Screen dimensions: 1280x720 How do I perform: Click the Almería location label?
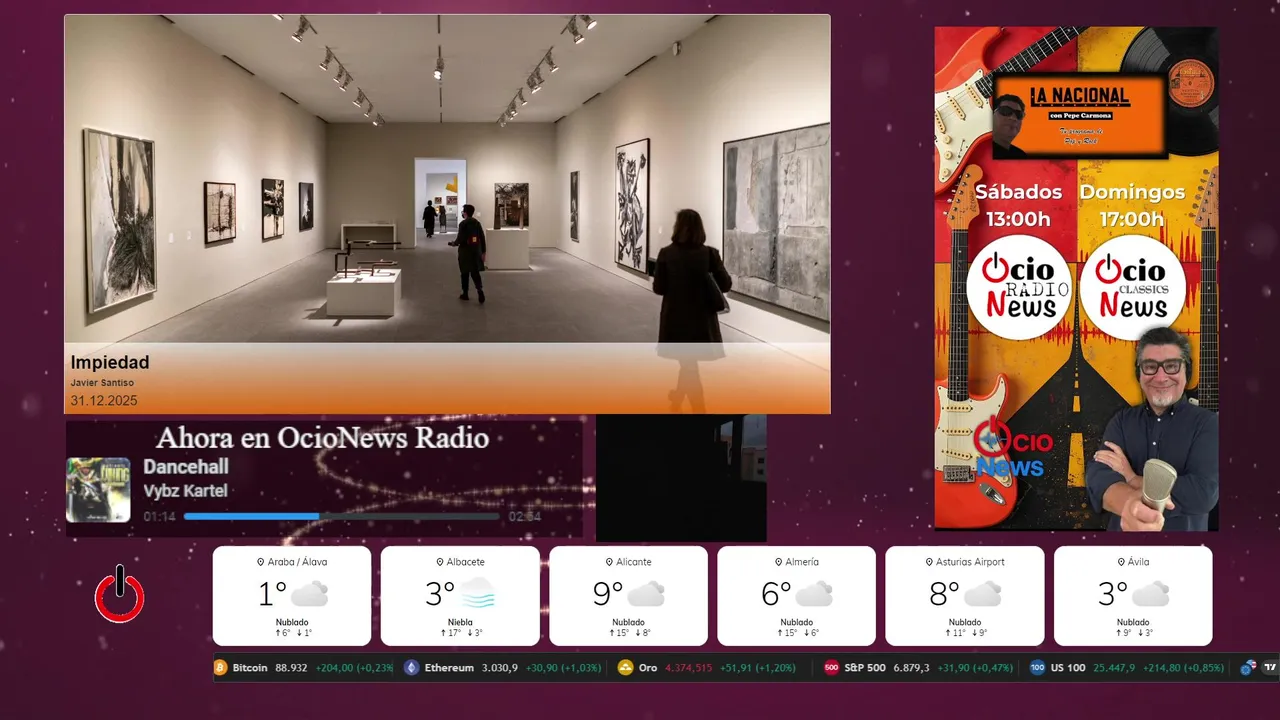(x=796, y=562)
